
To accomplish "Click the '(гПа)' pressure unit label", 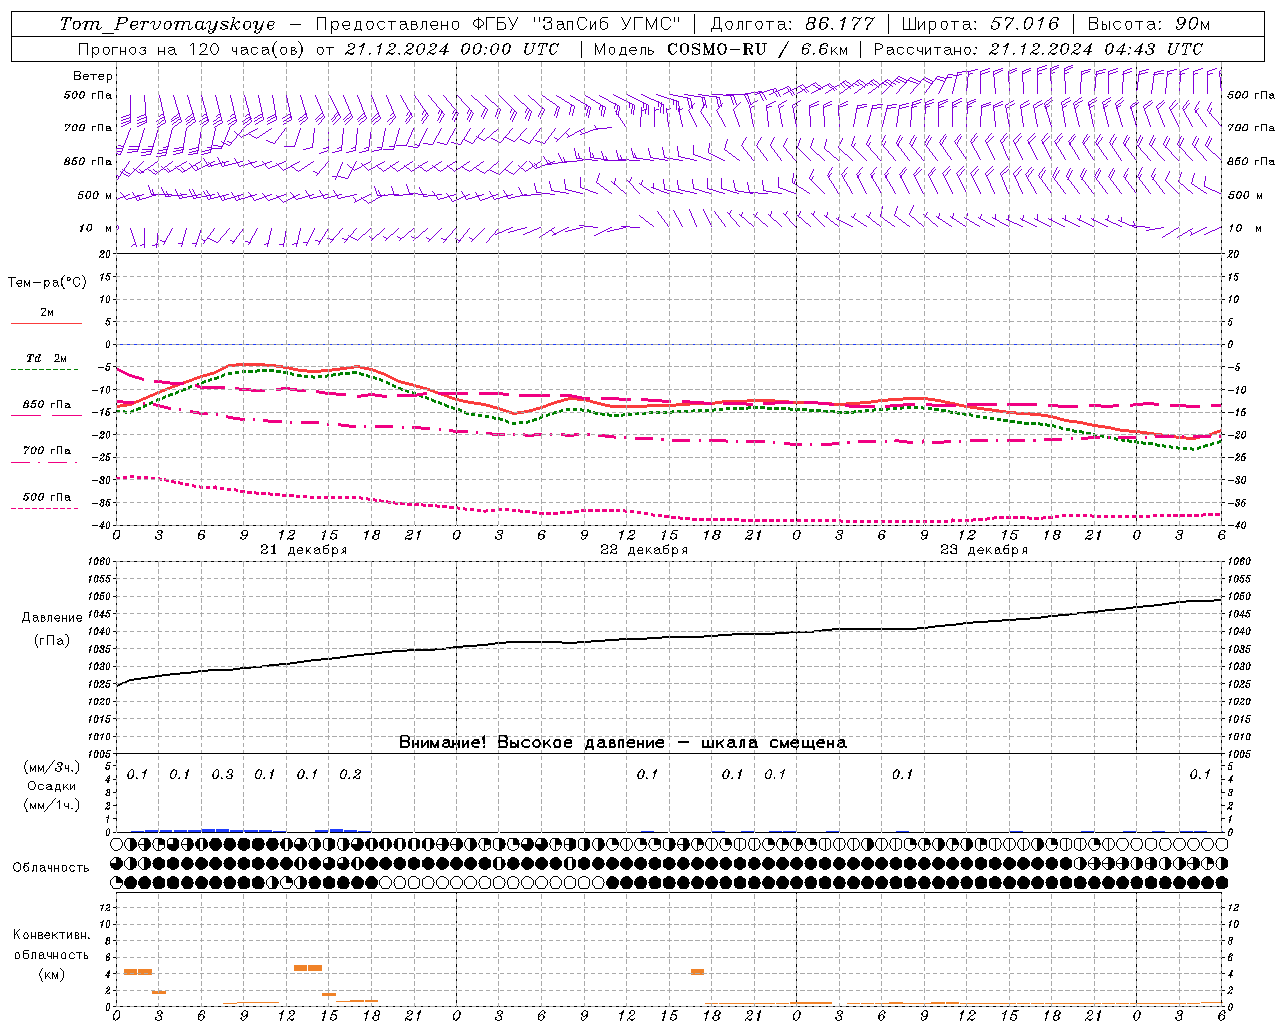I will pyautogui.click(x=52, y=641).
